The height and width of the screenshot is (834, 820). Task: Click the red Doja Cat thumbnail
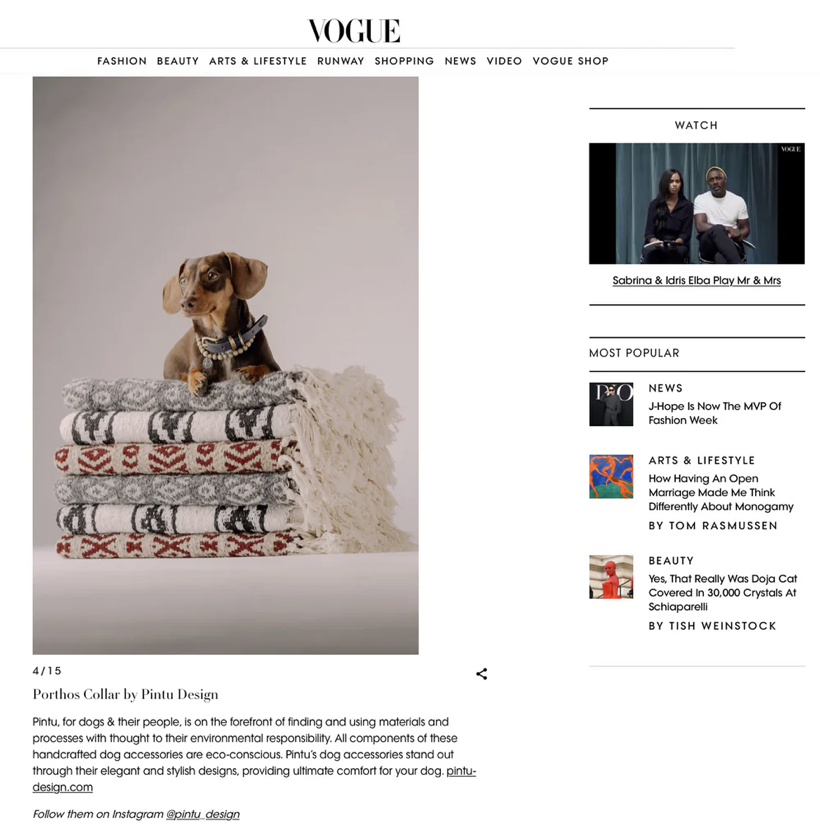pyautogui.click(x=611, y=577)
